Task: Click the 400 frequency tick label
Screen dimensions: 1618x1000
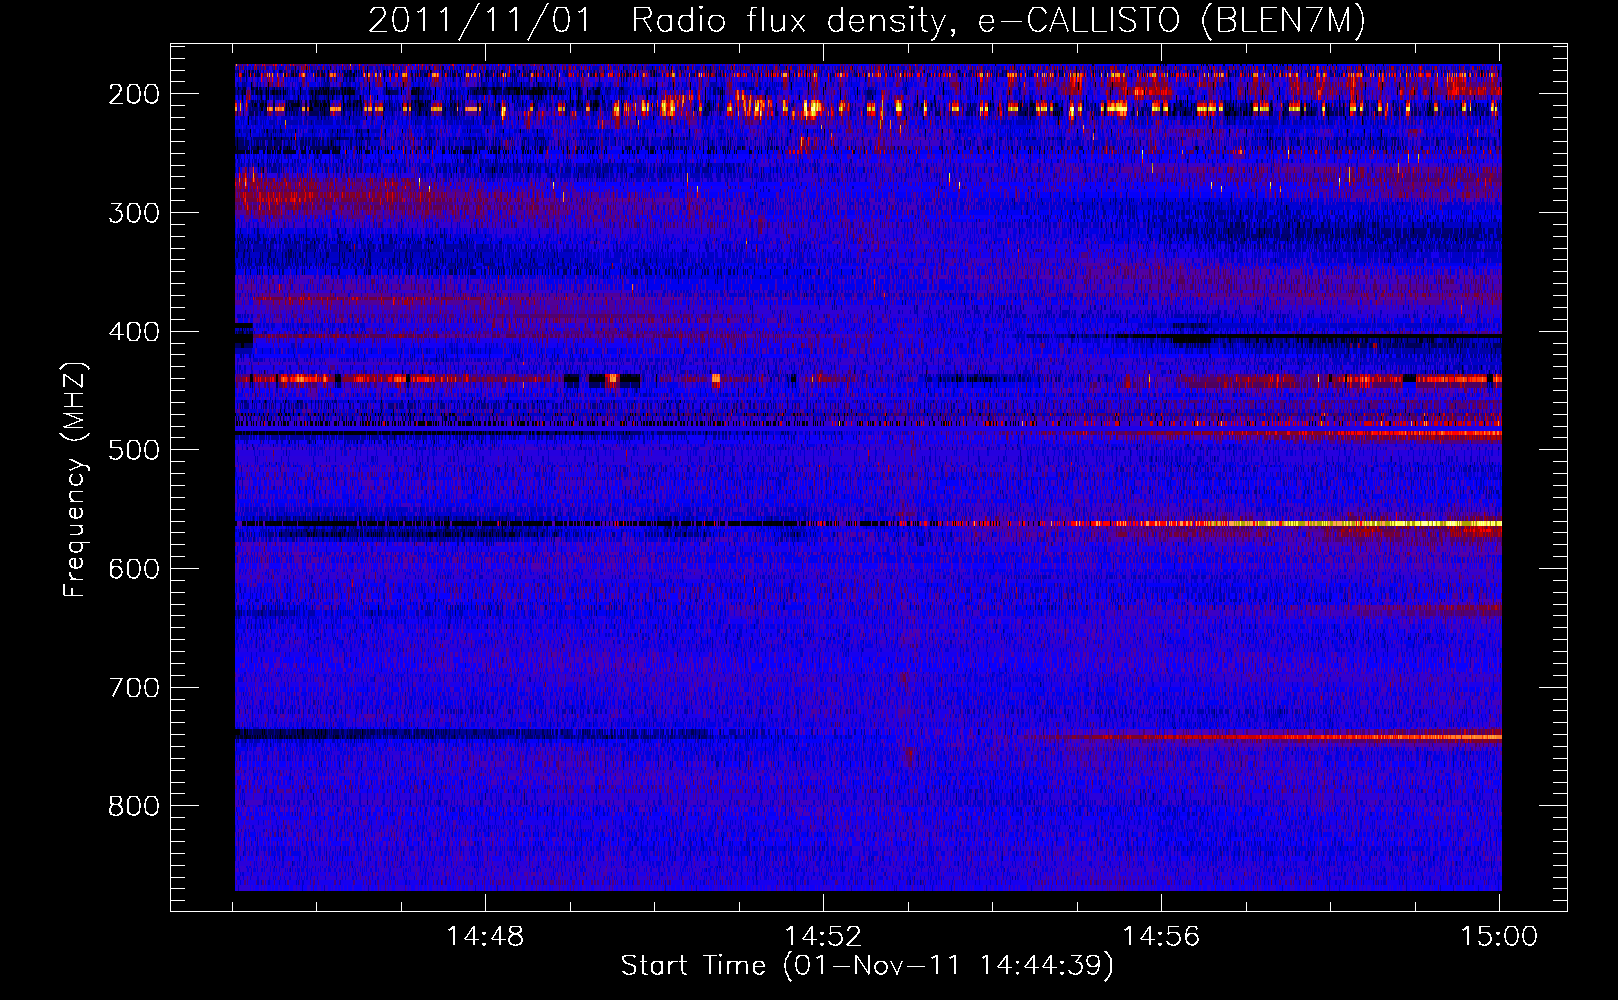Action: (x=133, y=331)
